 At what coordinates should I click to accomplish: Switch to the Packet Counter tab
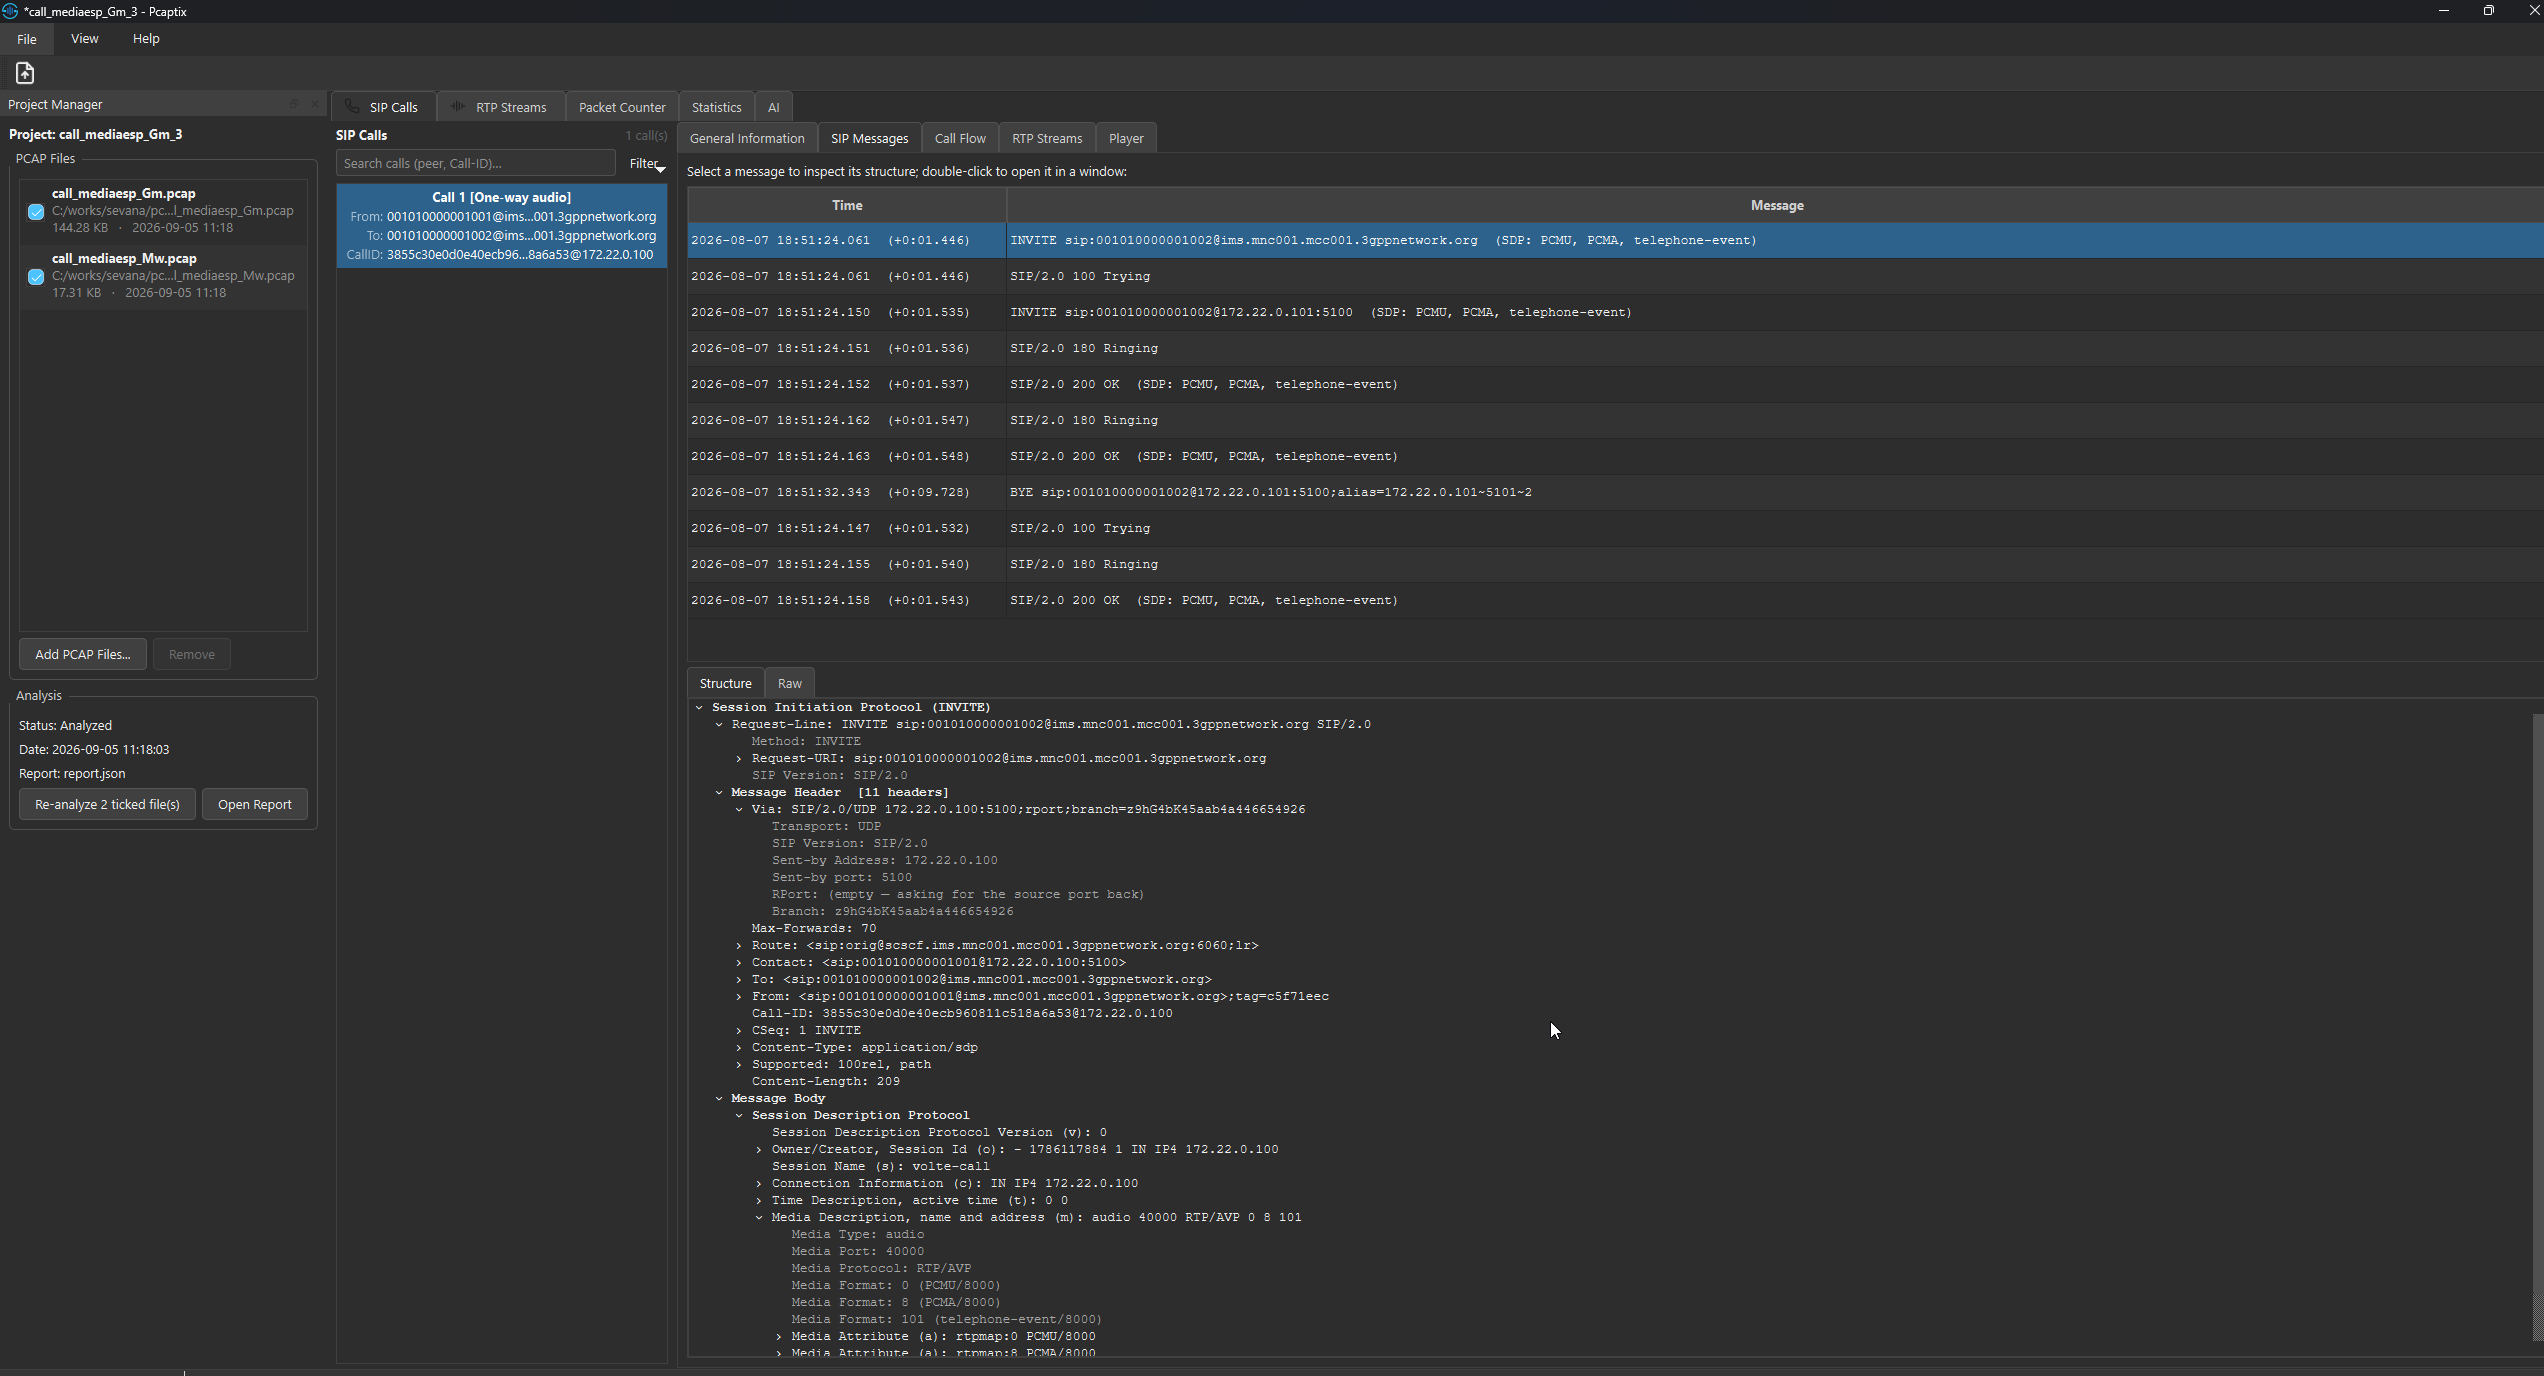tap(622, 107)
